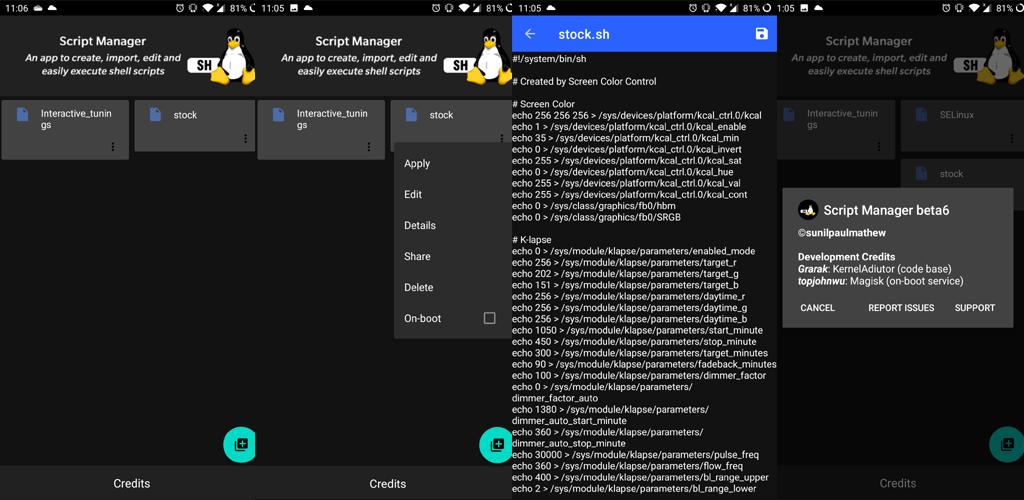Click the kcal_min echo line
Screen dimensions: 1024x500
point(626,138)
